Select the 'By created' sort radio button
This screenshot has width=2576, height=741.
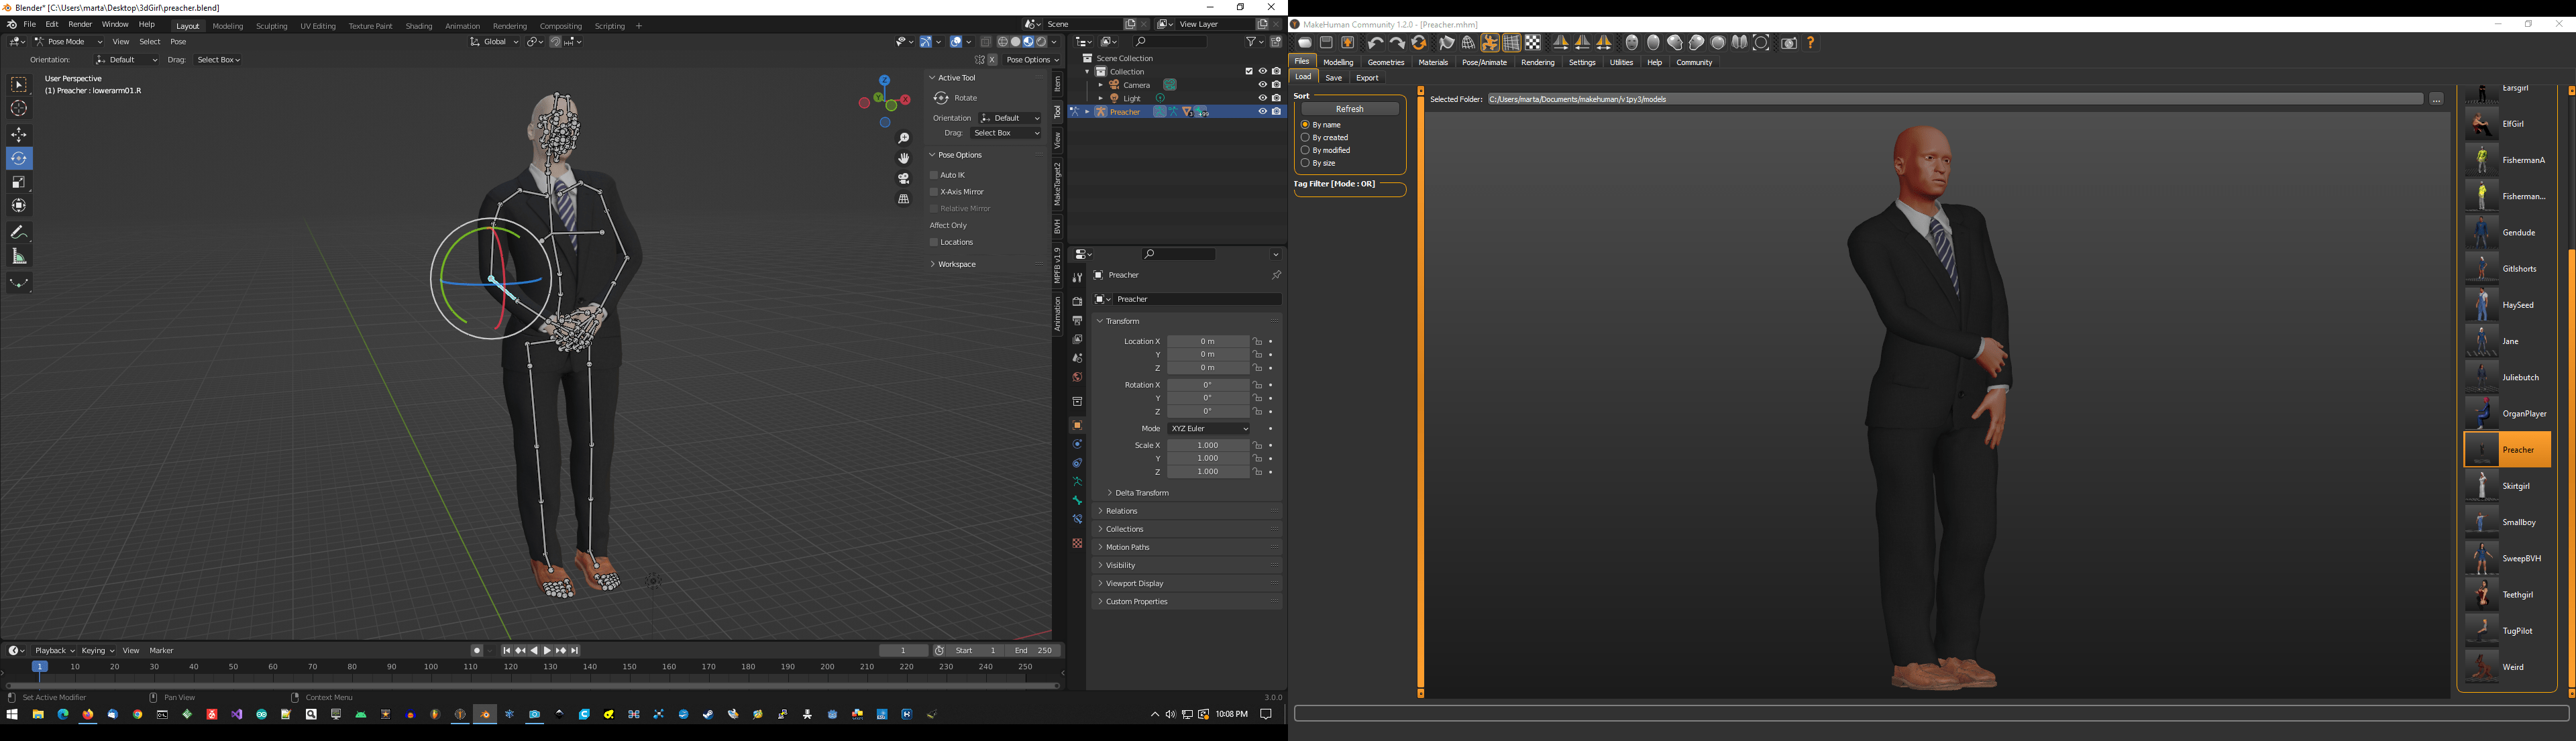click(1306, 137)
